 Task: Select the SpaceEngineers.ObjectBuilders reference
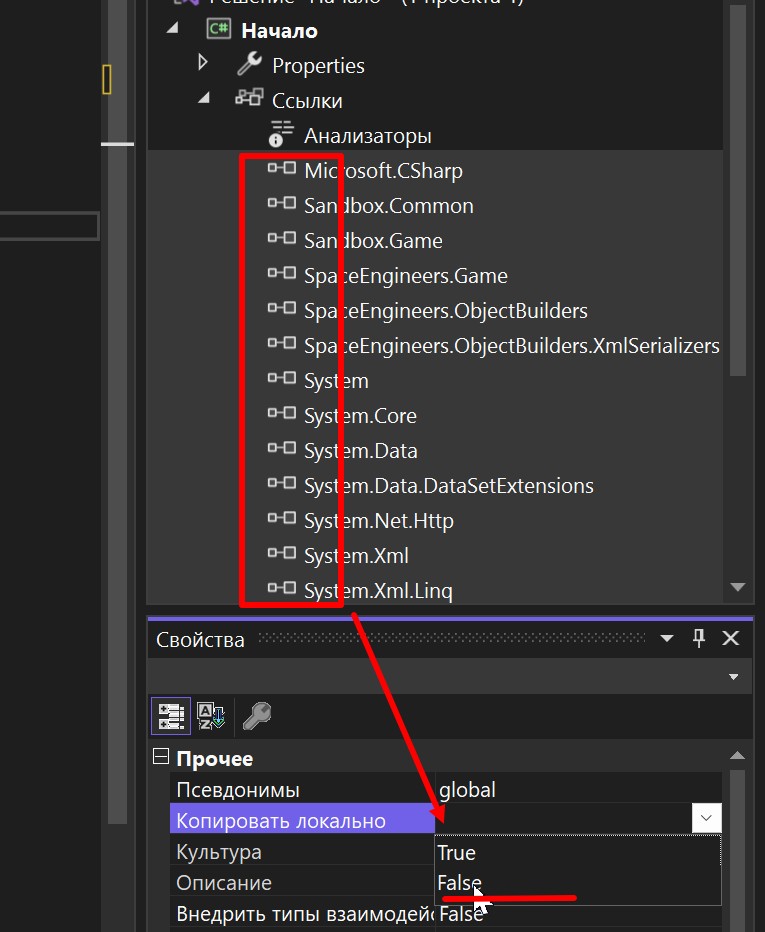tap(446, 311)
